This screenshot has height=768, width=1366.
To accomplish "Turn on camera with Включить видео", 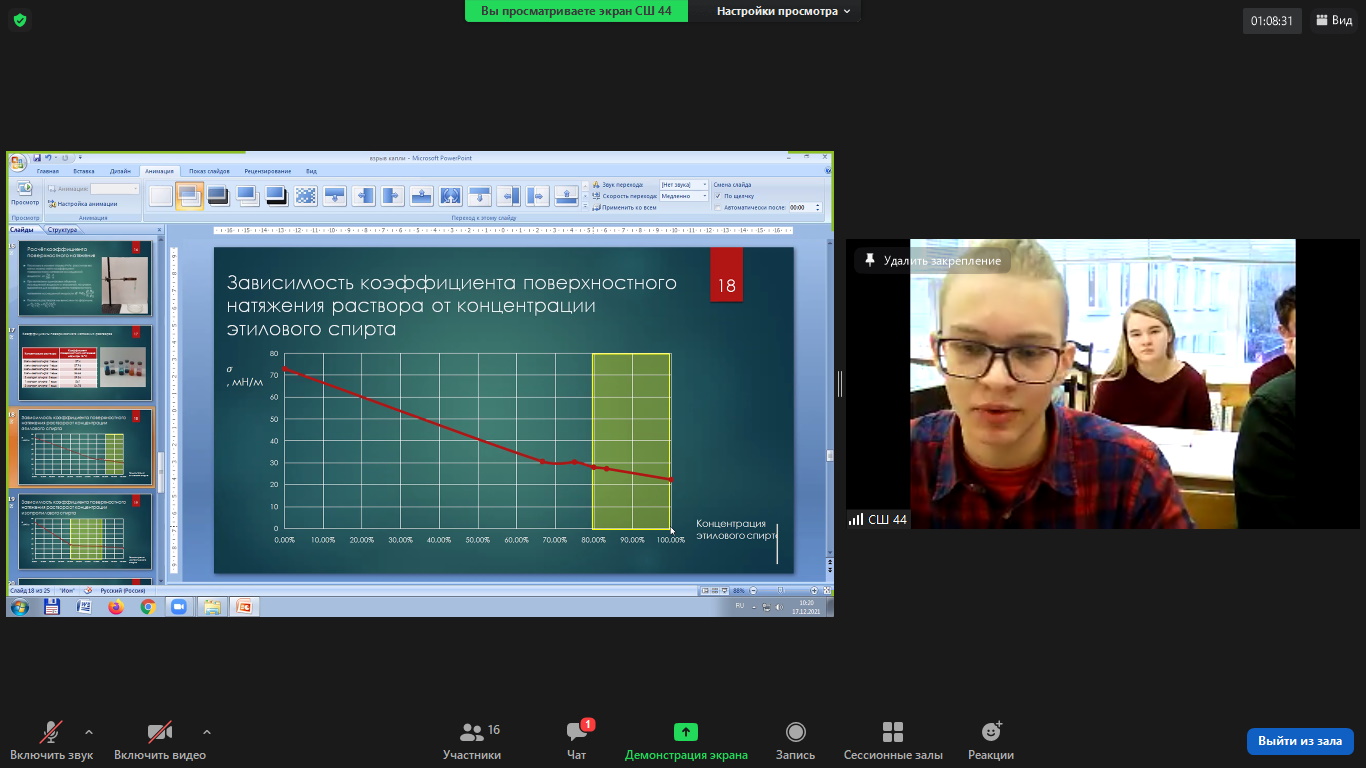I will pyautogui.click(x=160, y=741).
